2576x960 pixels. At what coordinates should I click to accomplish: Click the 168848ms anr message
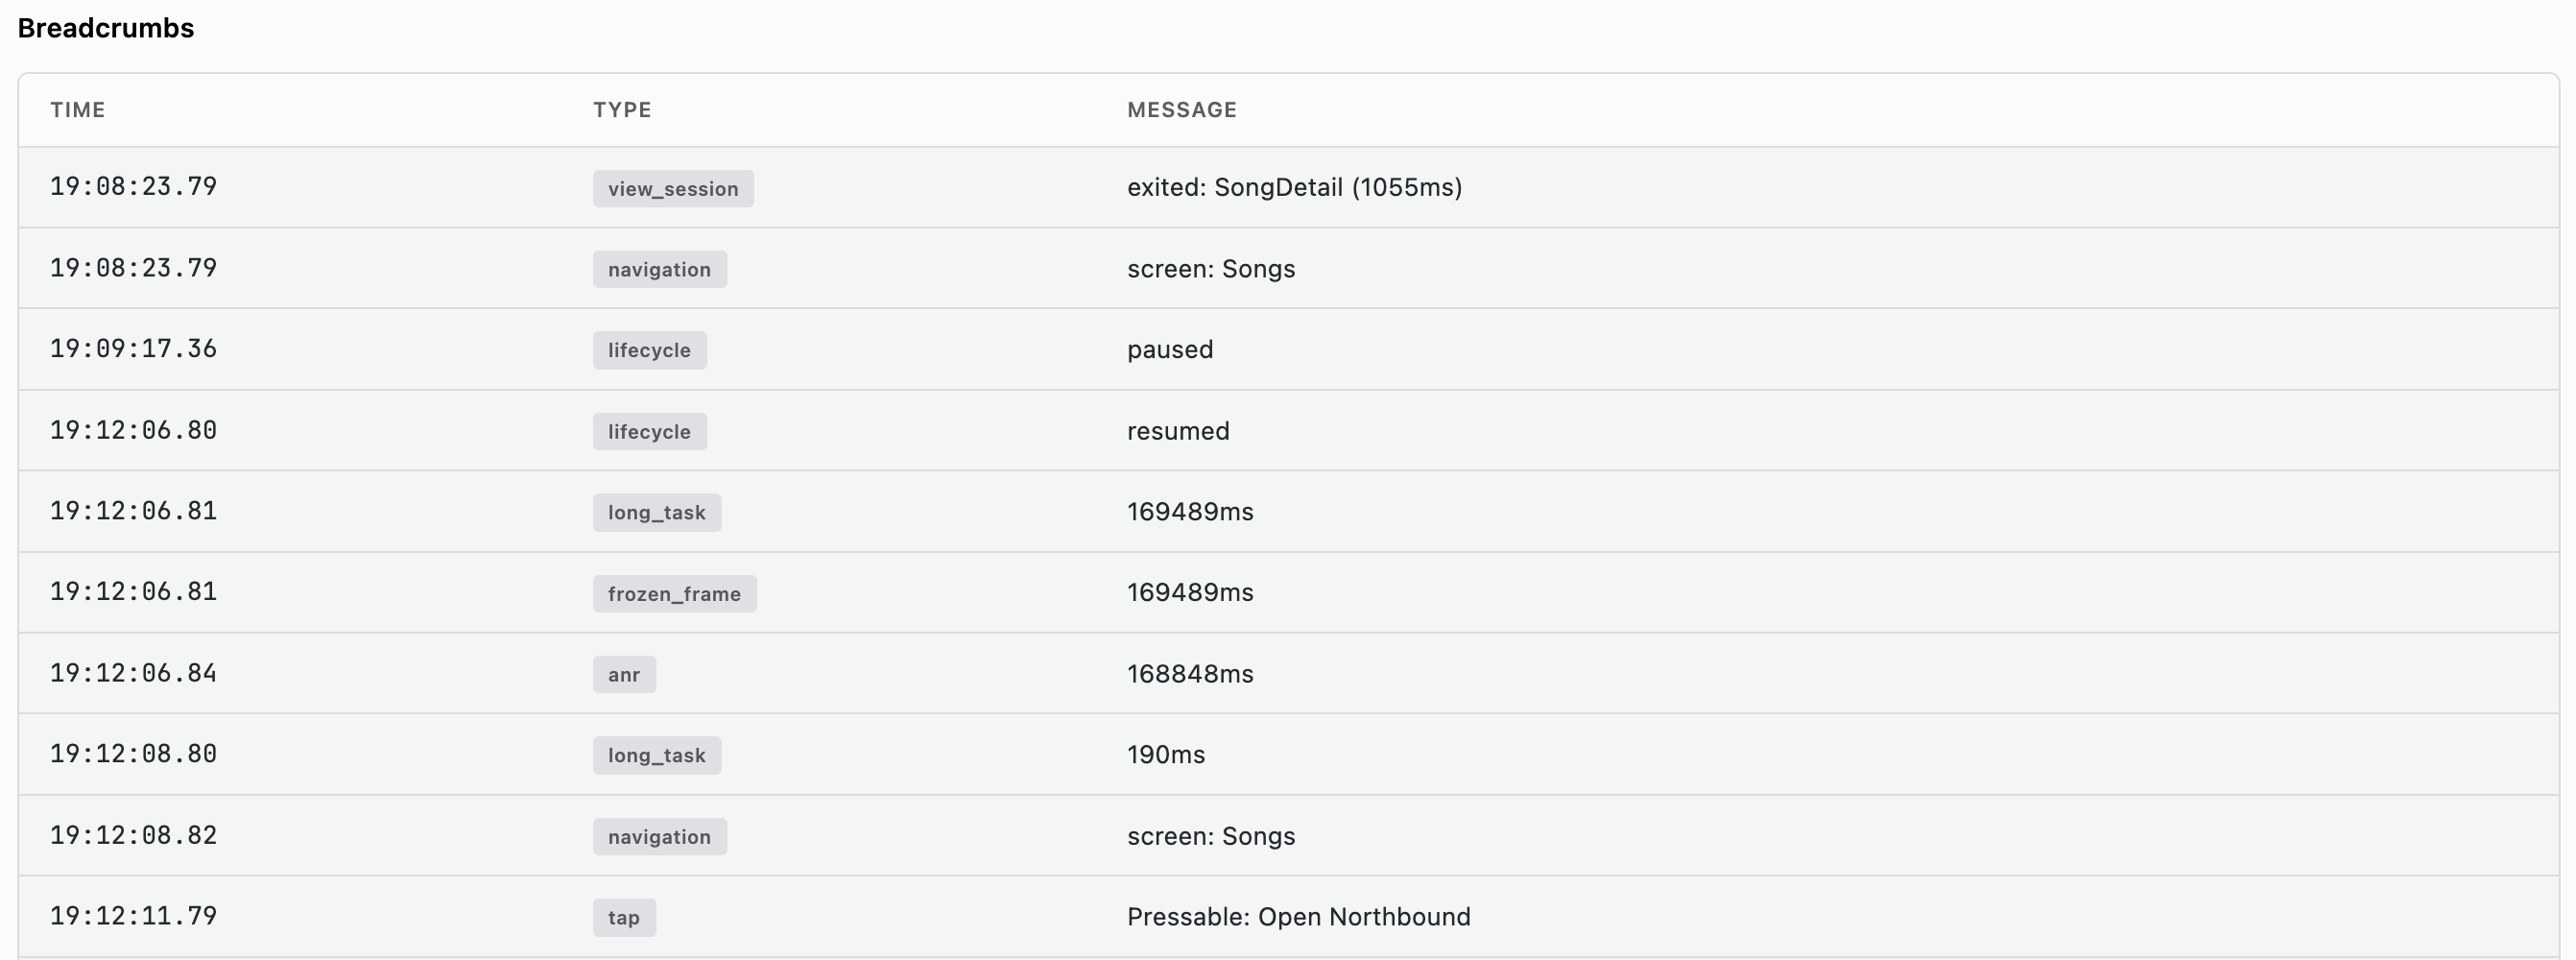coord(1190,674)
